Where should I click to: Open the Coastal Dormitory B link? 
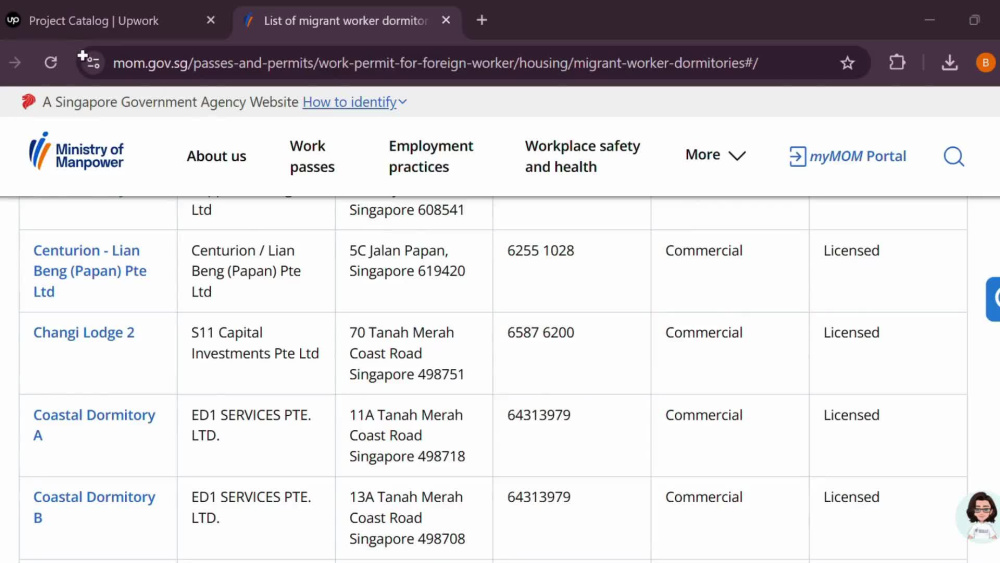click(x=94, y=508)
